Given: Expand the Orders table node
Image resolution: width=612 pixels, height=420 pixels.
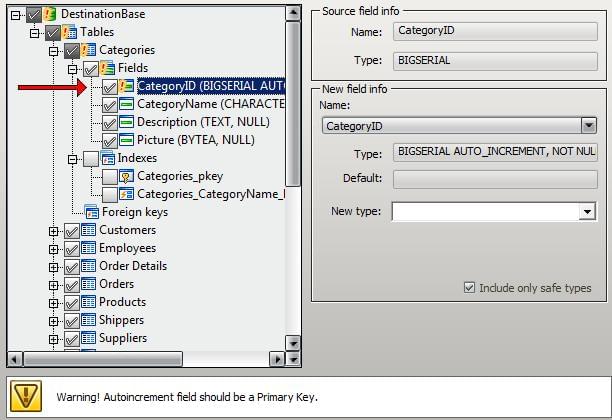Looking at the screenshot, I should 53,285.
